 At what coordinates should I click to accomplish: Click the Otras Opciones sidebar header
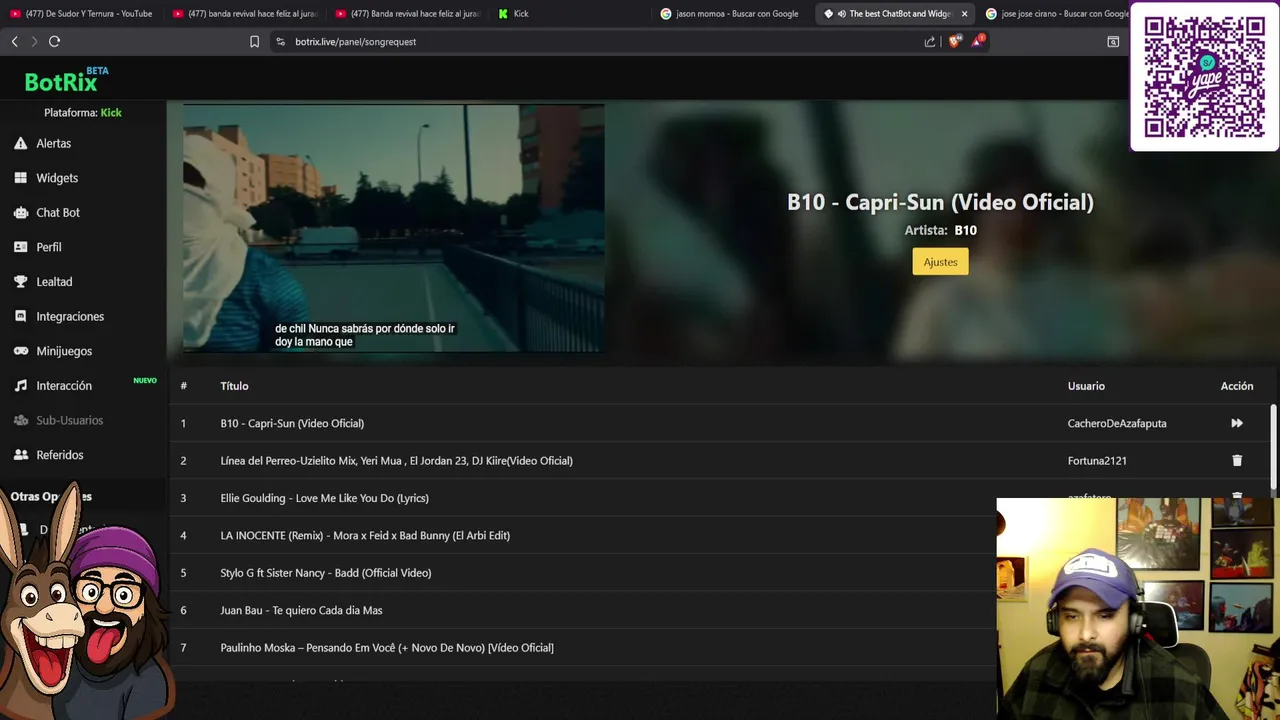[51, 496]
